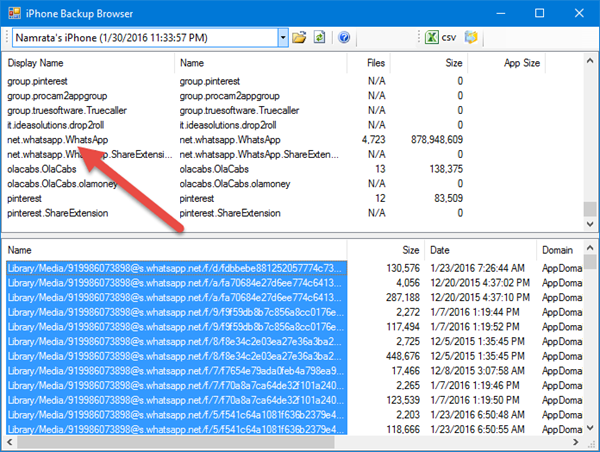Click the file list horizontal scrollbar thumb
The height and width of the screenshot is (452, 600).
coord(175,442)
